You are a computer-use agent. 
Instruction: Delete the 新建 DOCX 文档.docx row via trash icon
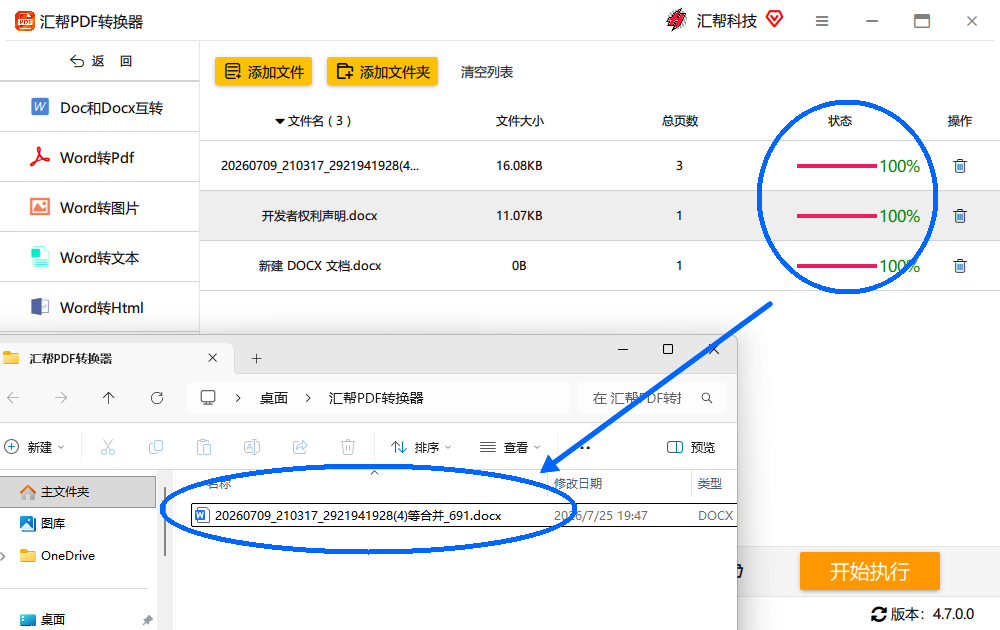click(x=959, y=266)
